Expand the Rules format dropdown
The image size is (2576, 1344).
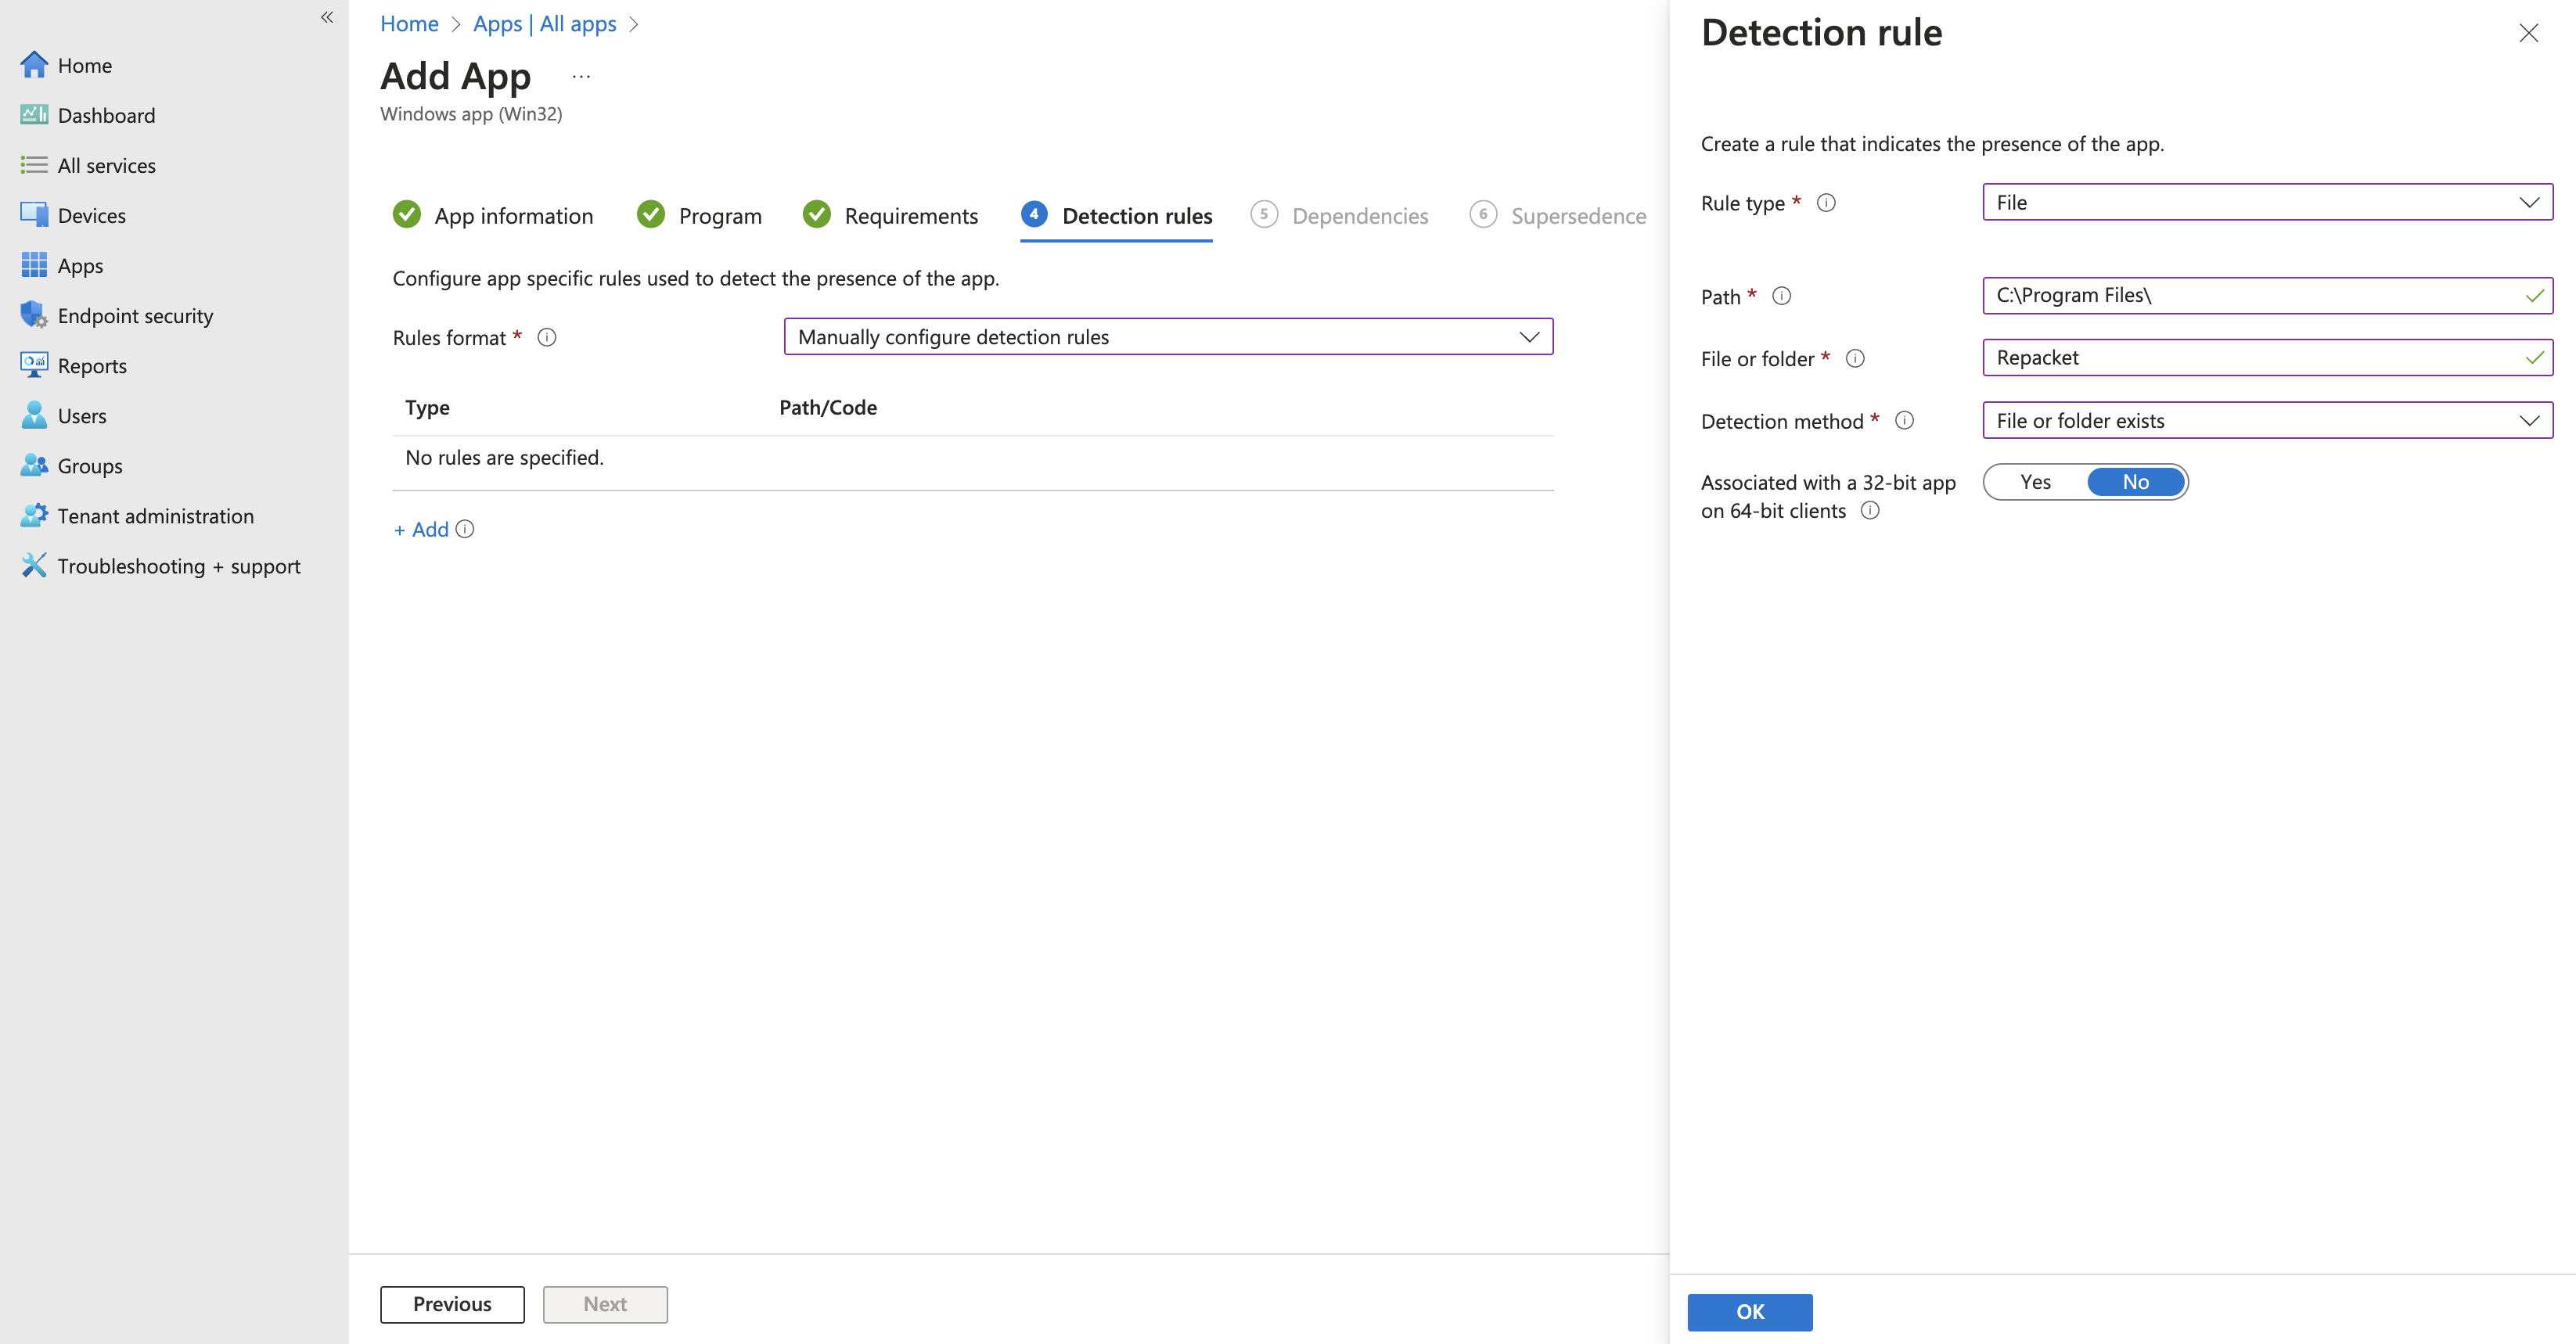[1168, 337]
